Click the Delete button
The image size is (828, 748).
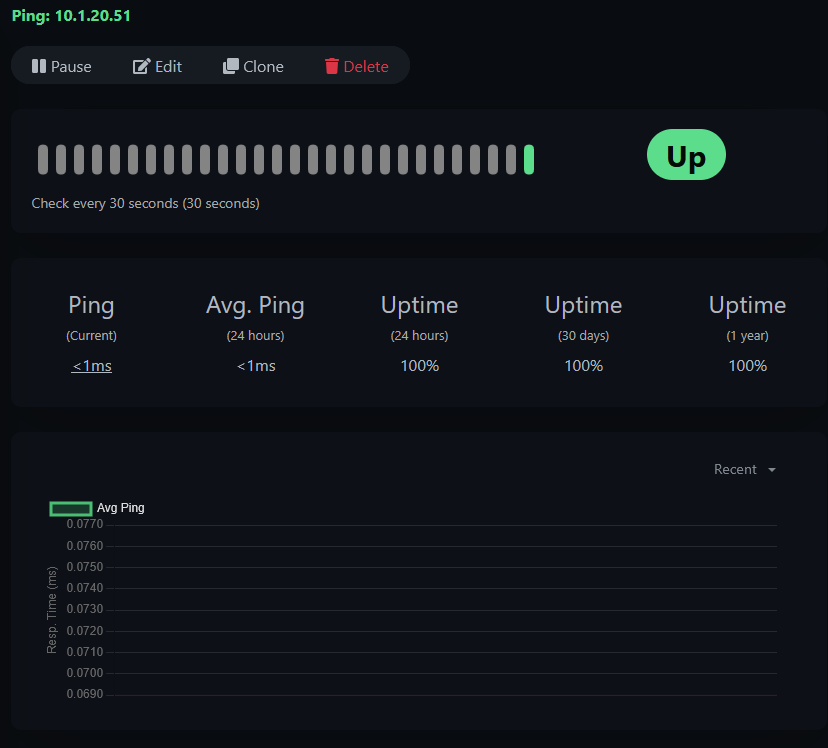point(357,65)
